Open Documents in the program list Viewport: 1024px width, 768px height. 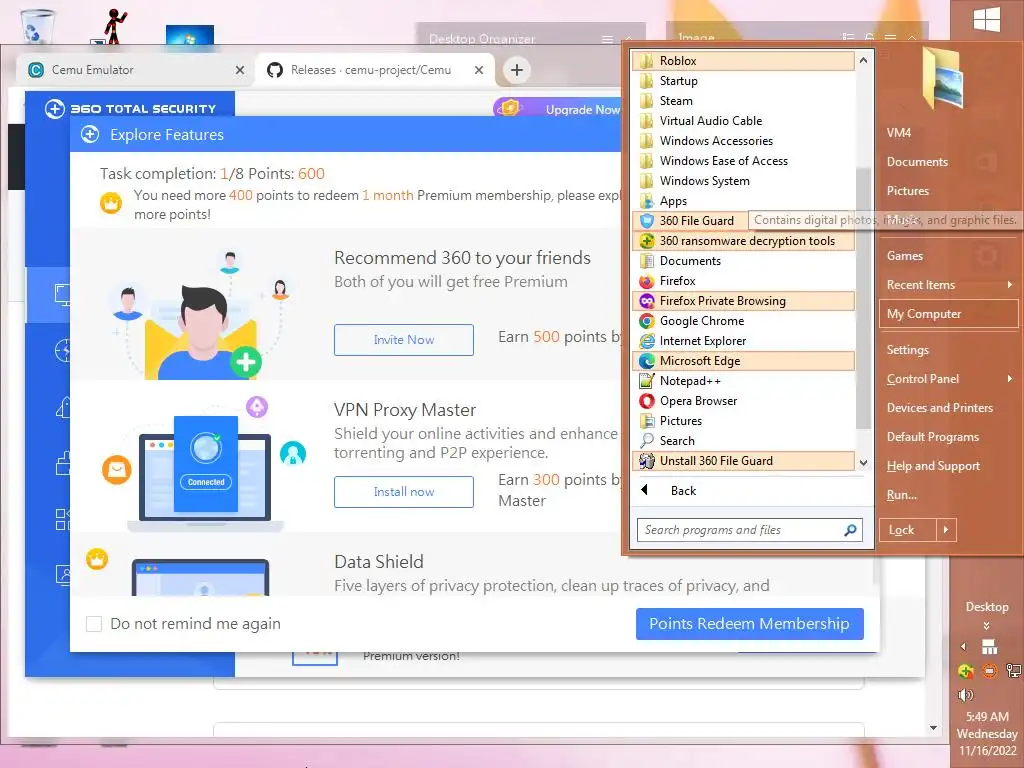[x=743, y=261]
